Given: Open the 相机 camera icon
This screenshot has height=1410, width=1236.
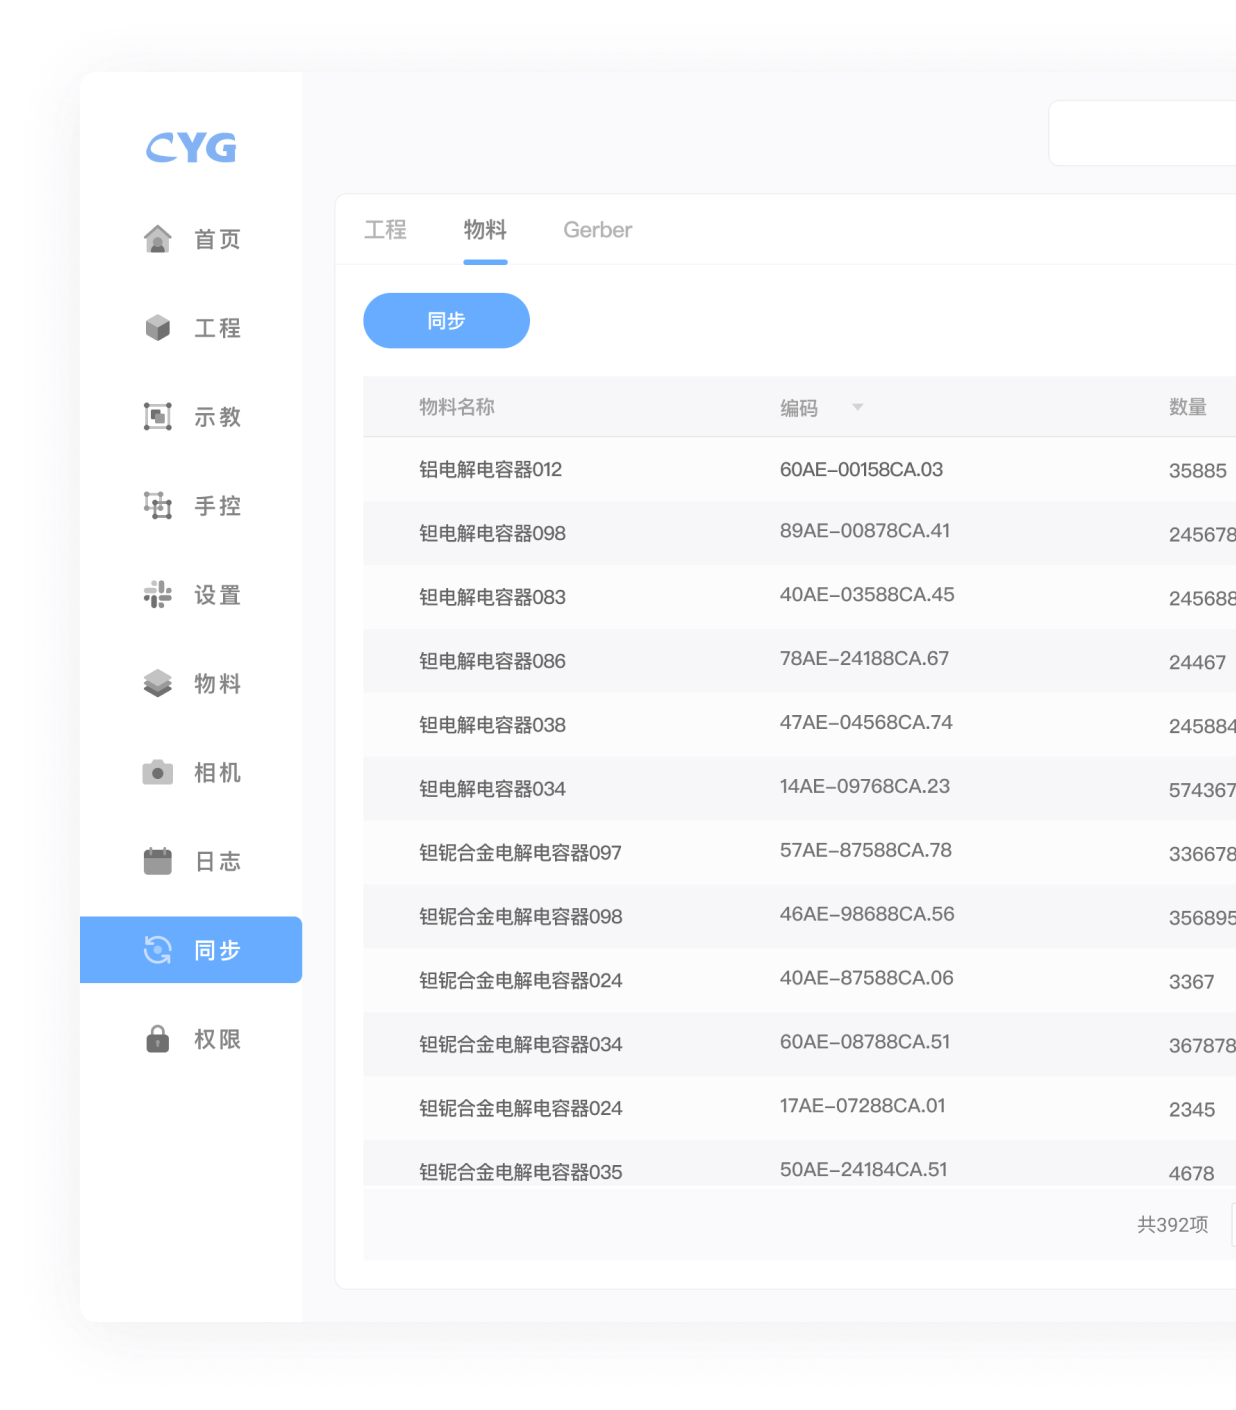Looking at the screenshot, I should [158, 772].
